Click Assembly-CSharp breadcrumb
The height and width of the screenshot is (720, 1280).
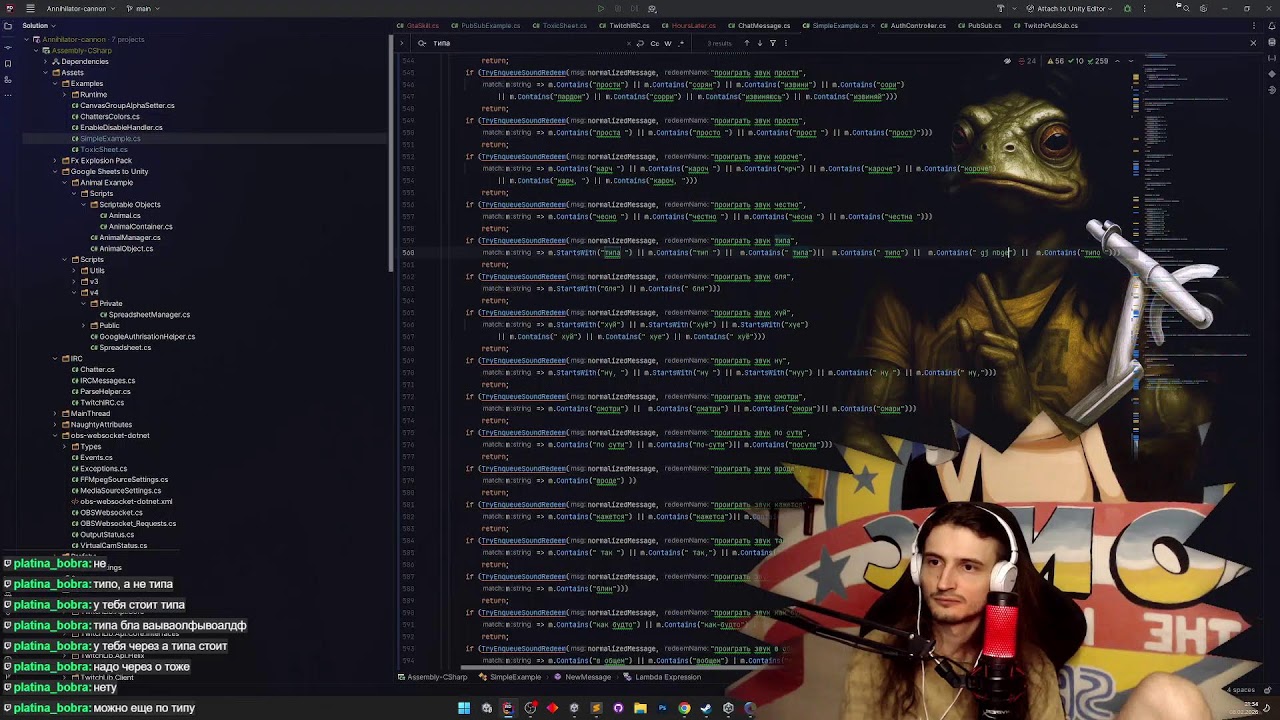click(433, 677)
